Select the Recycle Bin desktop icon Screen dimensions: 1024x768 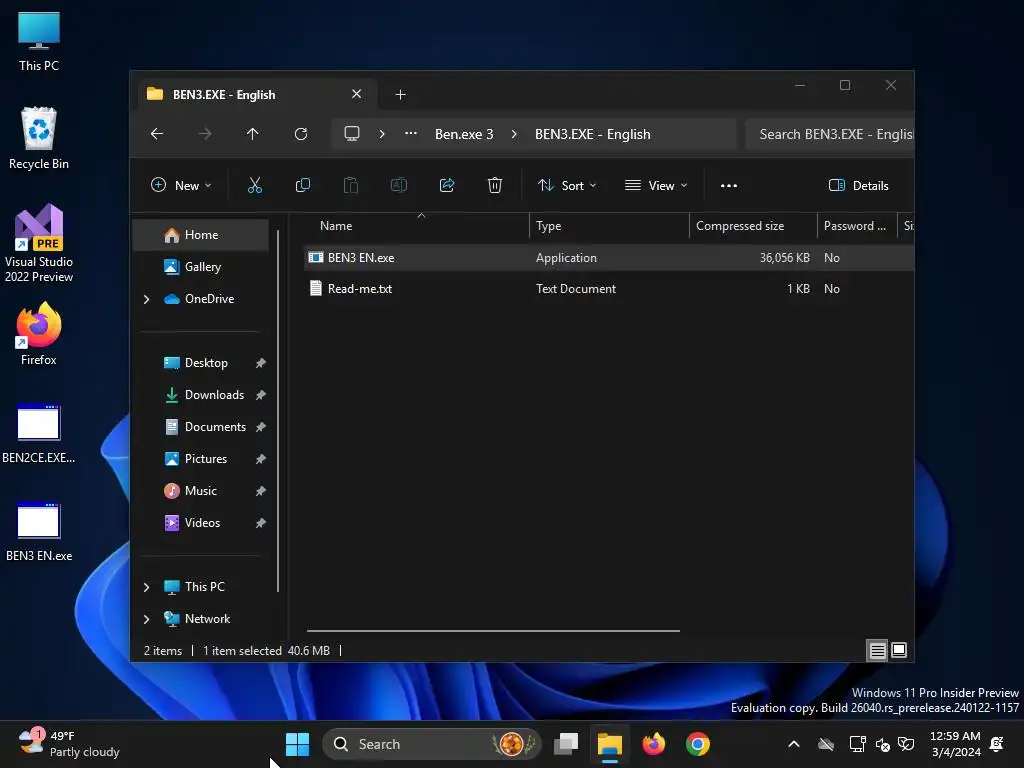tap(39, 138)
